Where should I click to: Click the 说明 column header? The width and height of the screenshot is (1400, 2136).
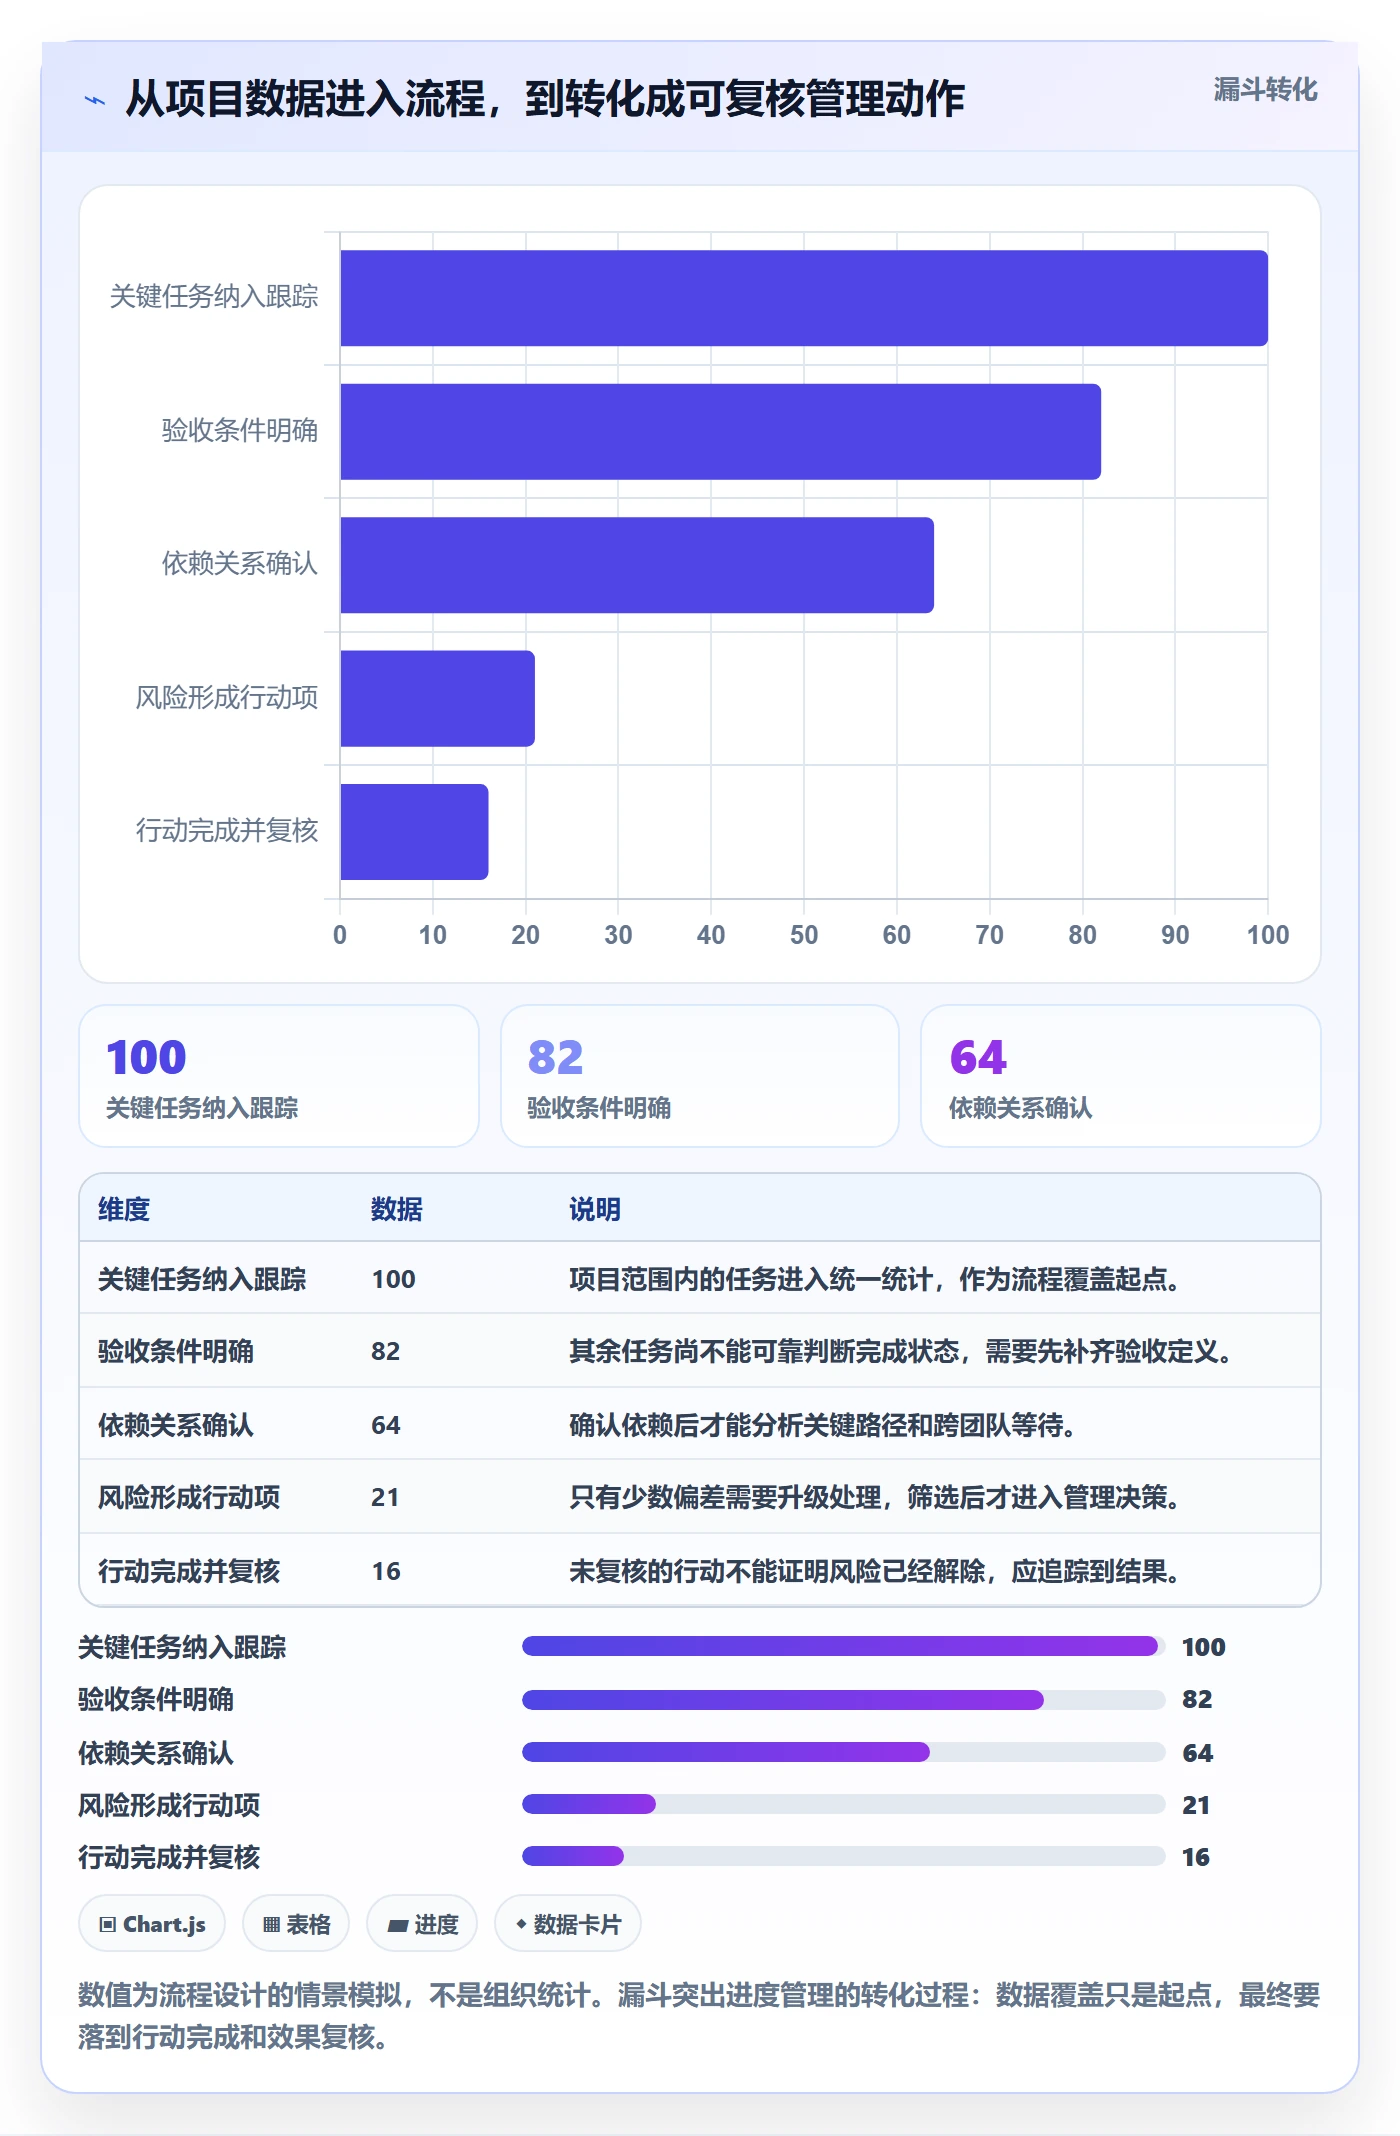[595, 1209]
